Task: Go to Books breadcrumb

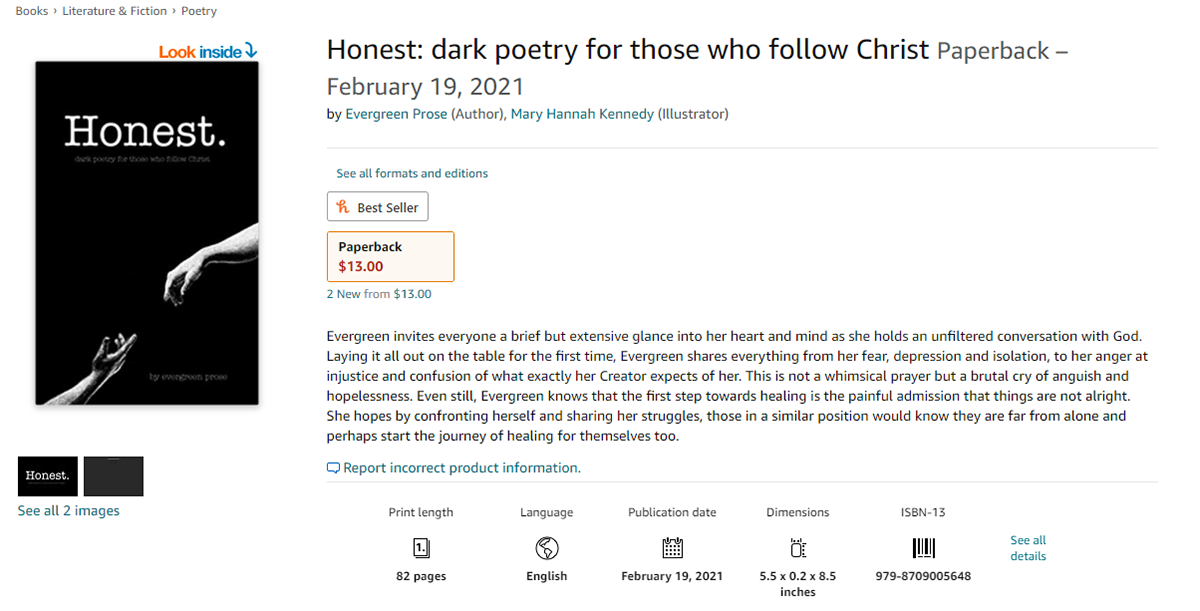Action: pyautogui.click(x=32, y=11)
